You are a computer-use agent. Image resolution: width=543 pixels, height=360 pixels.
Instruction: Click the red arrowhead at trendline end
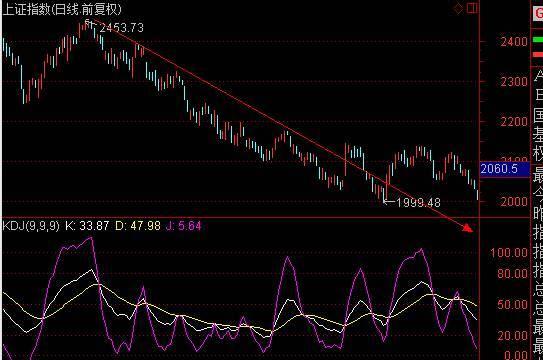click(x=468, y=227)
